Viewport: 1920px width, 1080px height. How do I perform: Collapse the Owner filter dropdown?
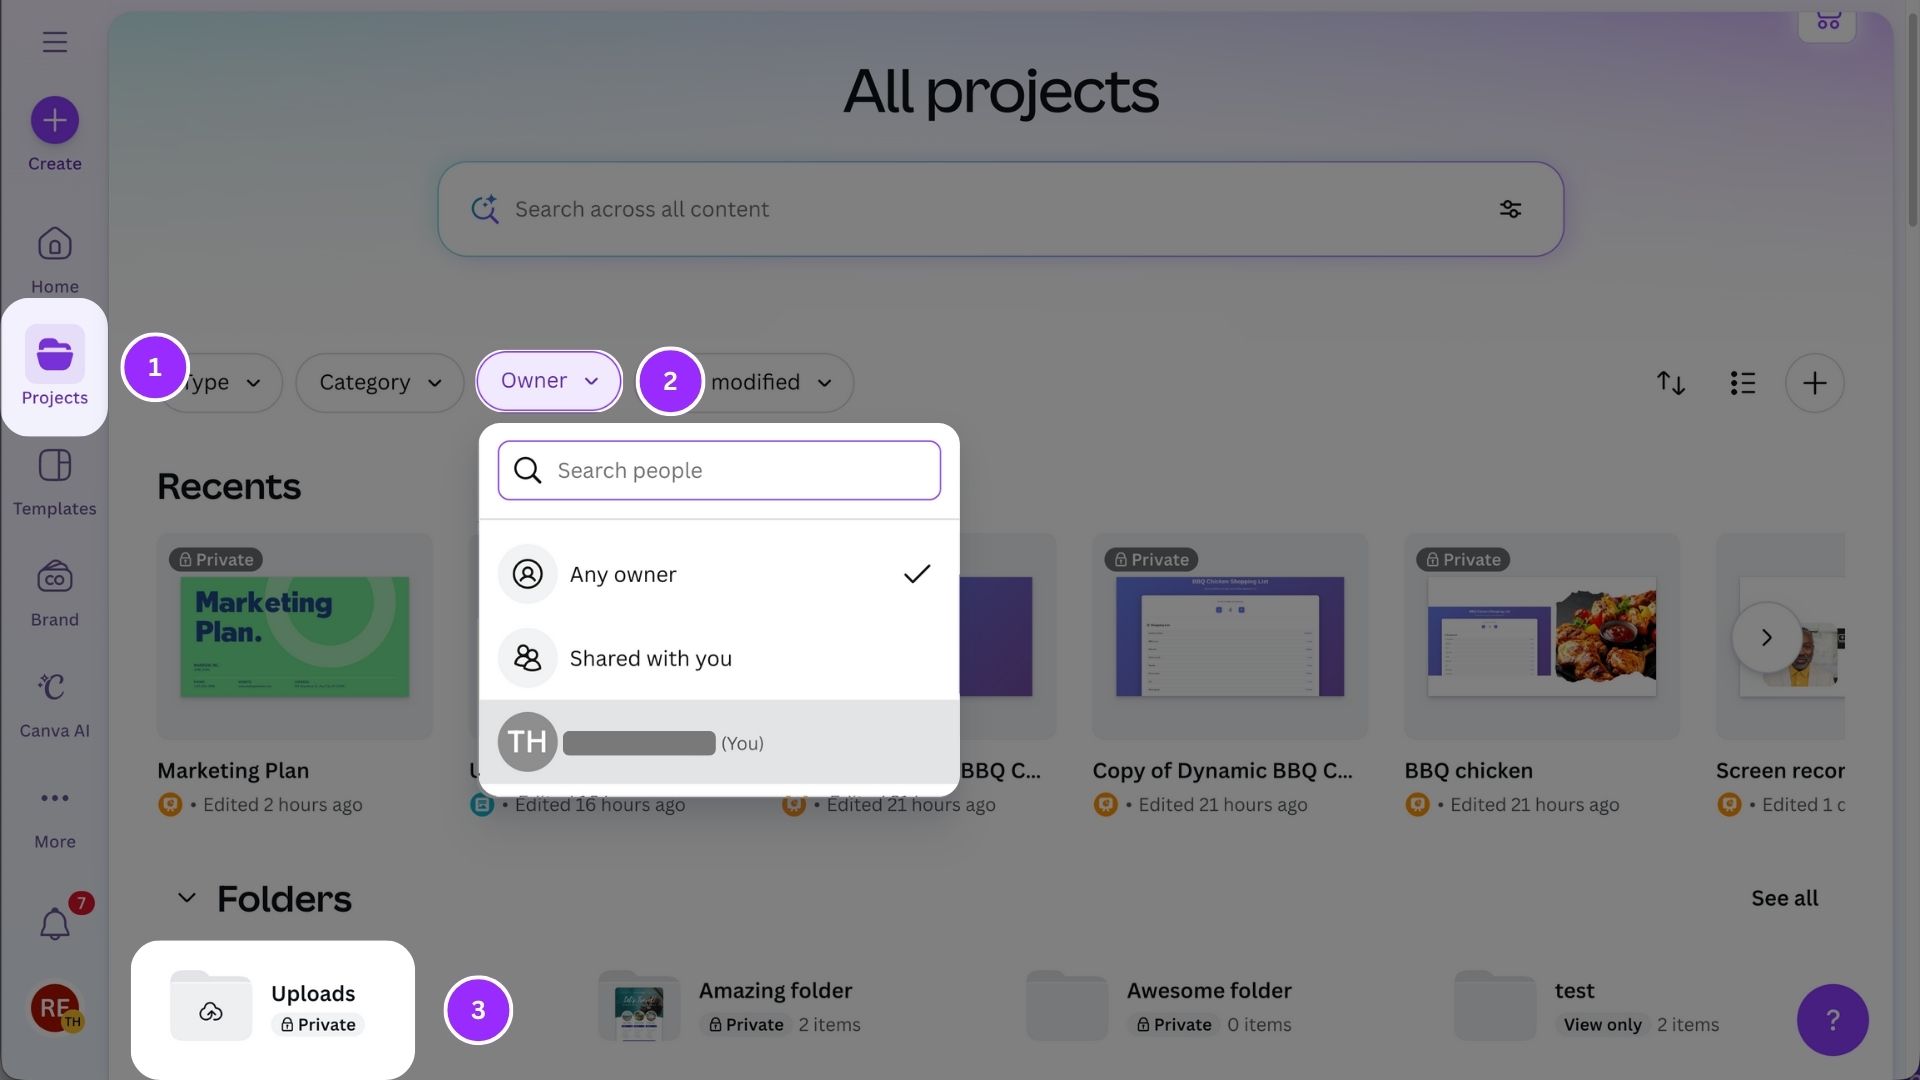click(x=549, y=381)
